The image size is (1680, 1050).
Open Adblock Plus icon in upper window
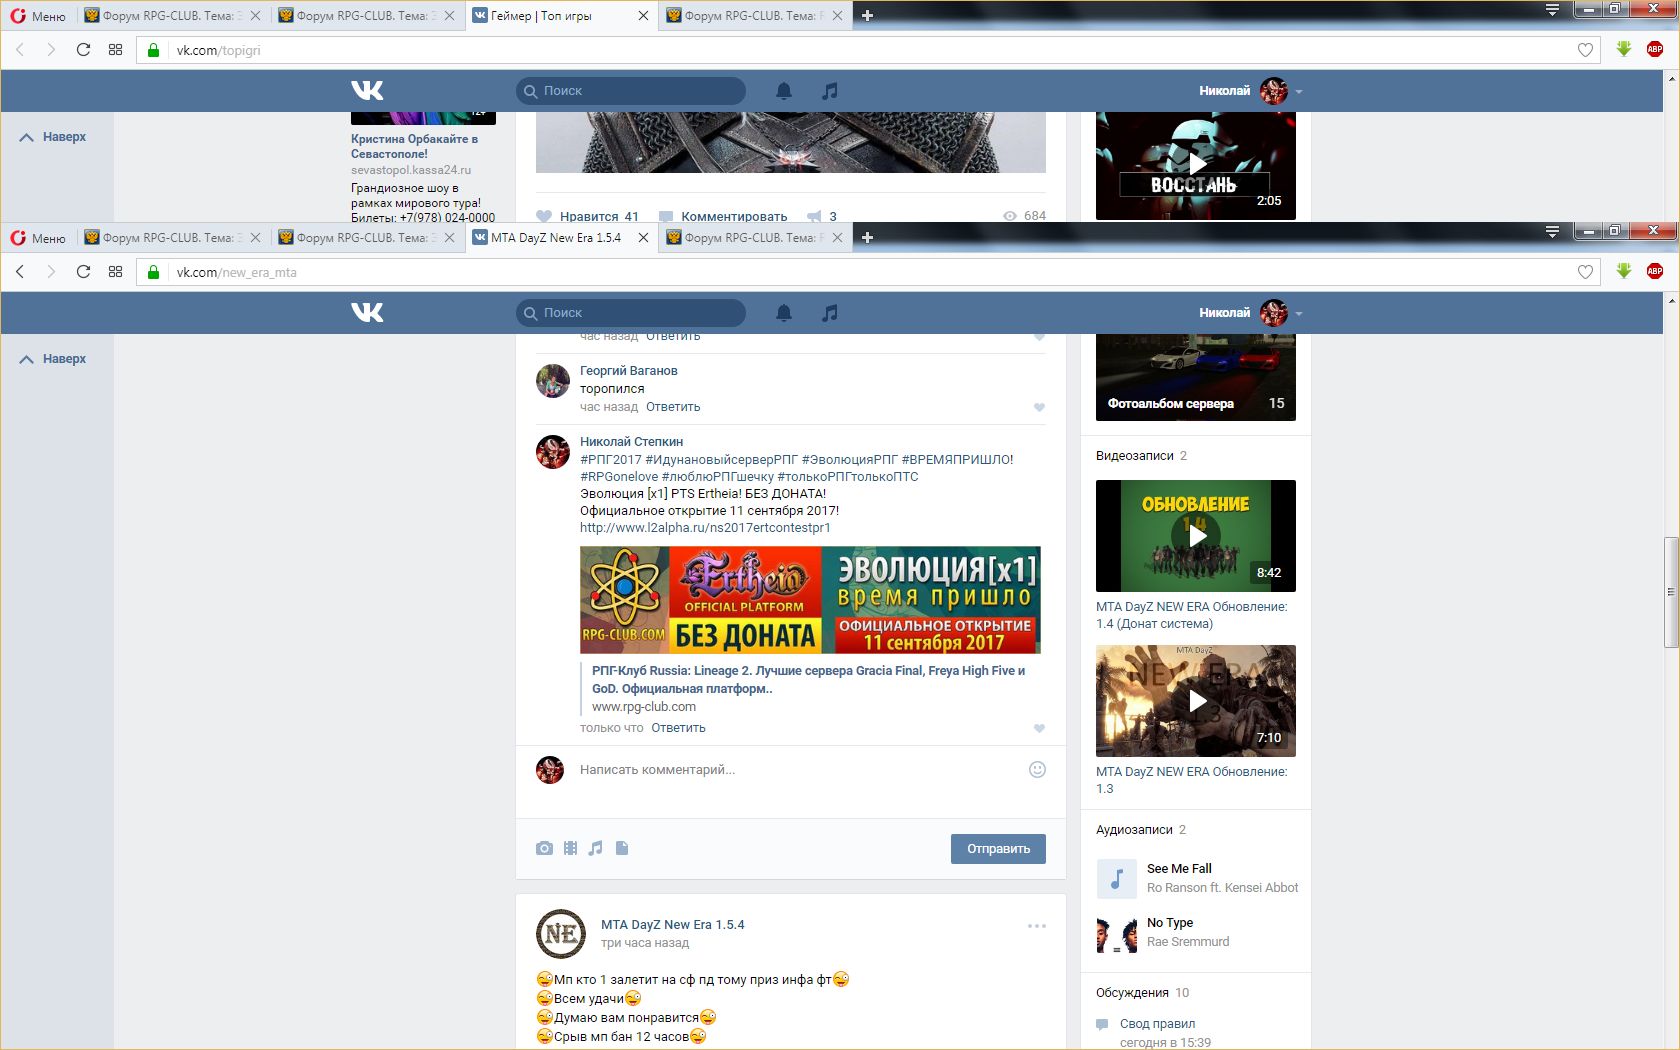[x=1655, y=49]
